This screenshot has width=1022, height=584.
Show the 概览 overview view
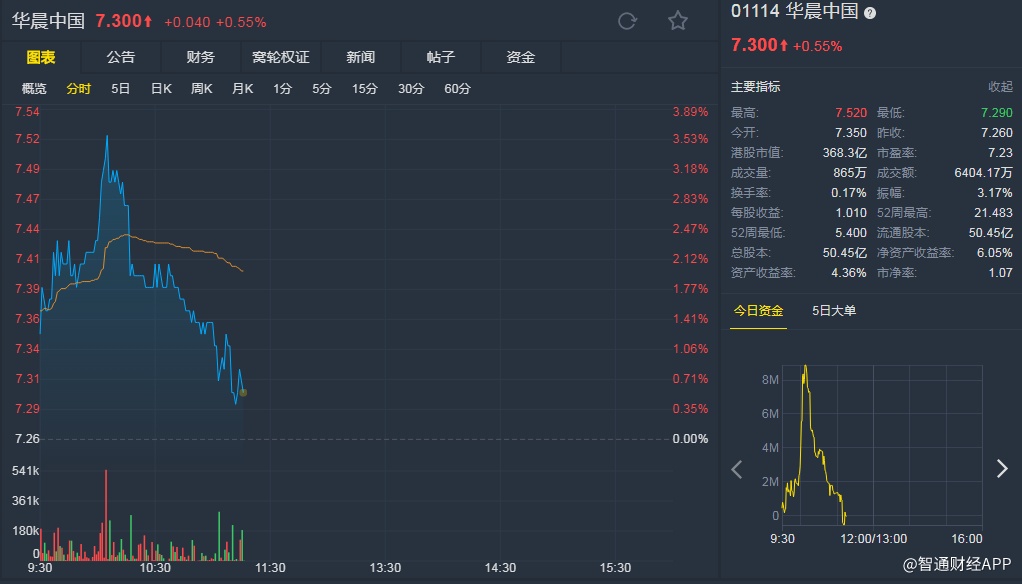click(34, 89)
